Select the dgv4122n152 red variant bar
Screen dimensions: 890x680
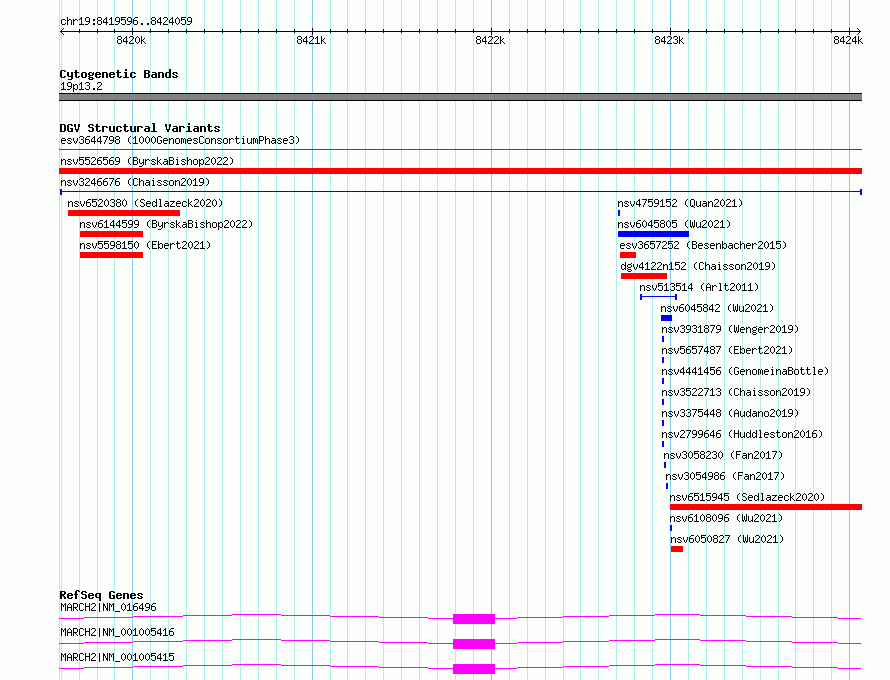pos(644,276)
